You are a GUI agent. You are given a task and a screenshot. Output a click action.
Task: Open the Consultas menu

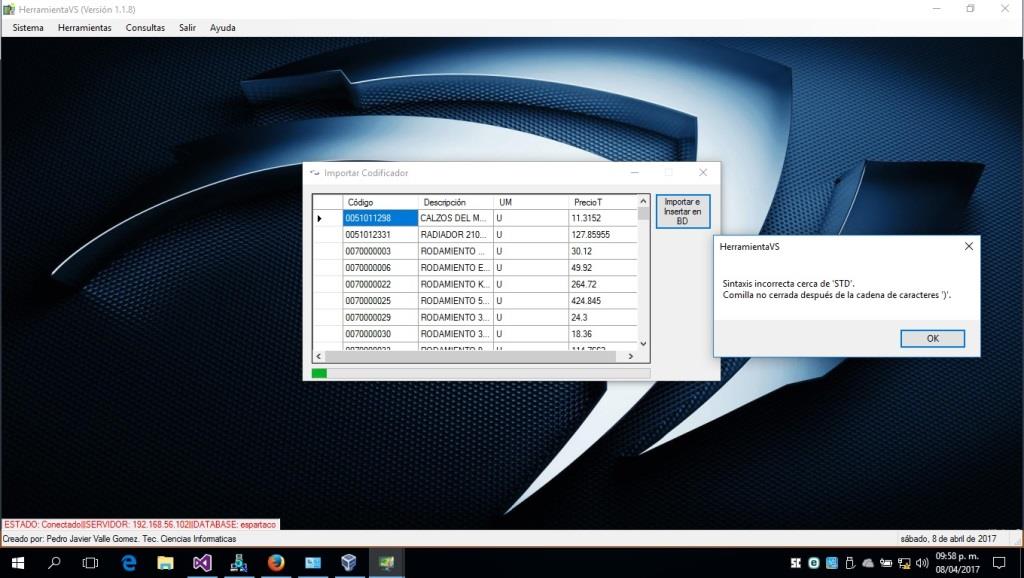pos(145,27)
